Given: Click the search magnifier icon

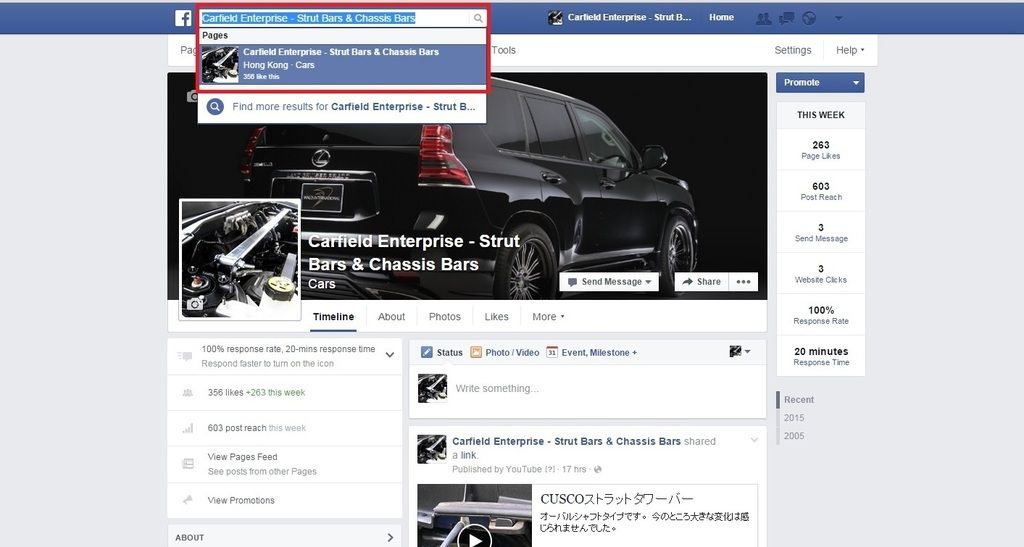Looking at the screenshot, I should [478, 18].
